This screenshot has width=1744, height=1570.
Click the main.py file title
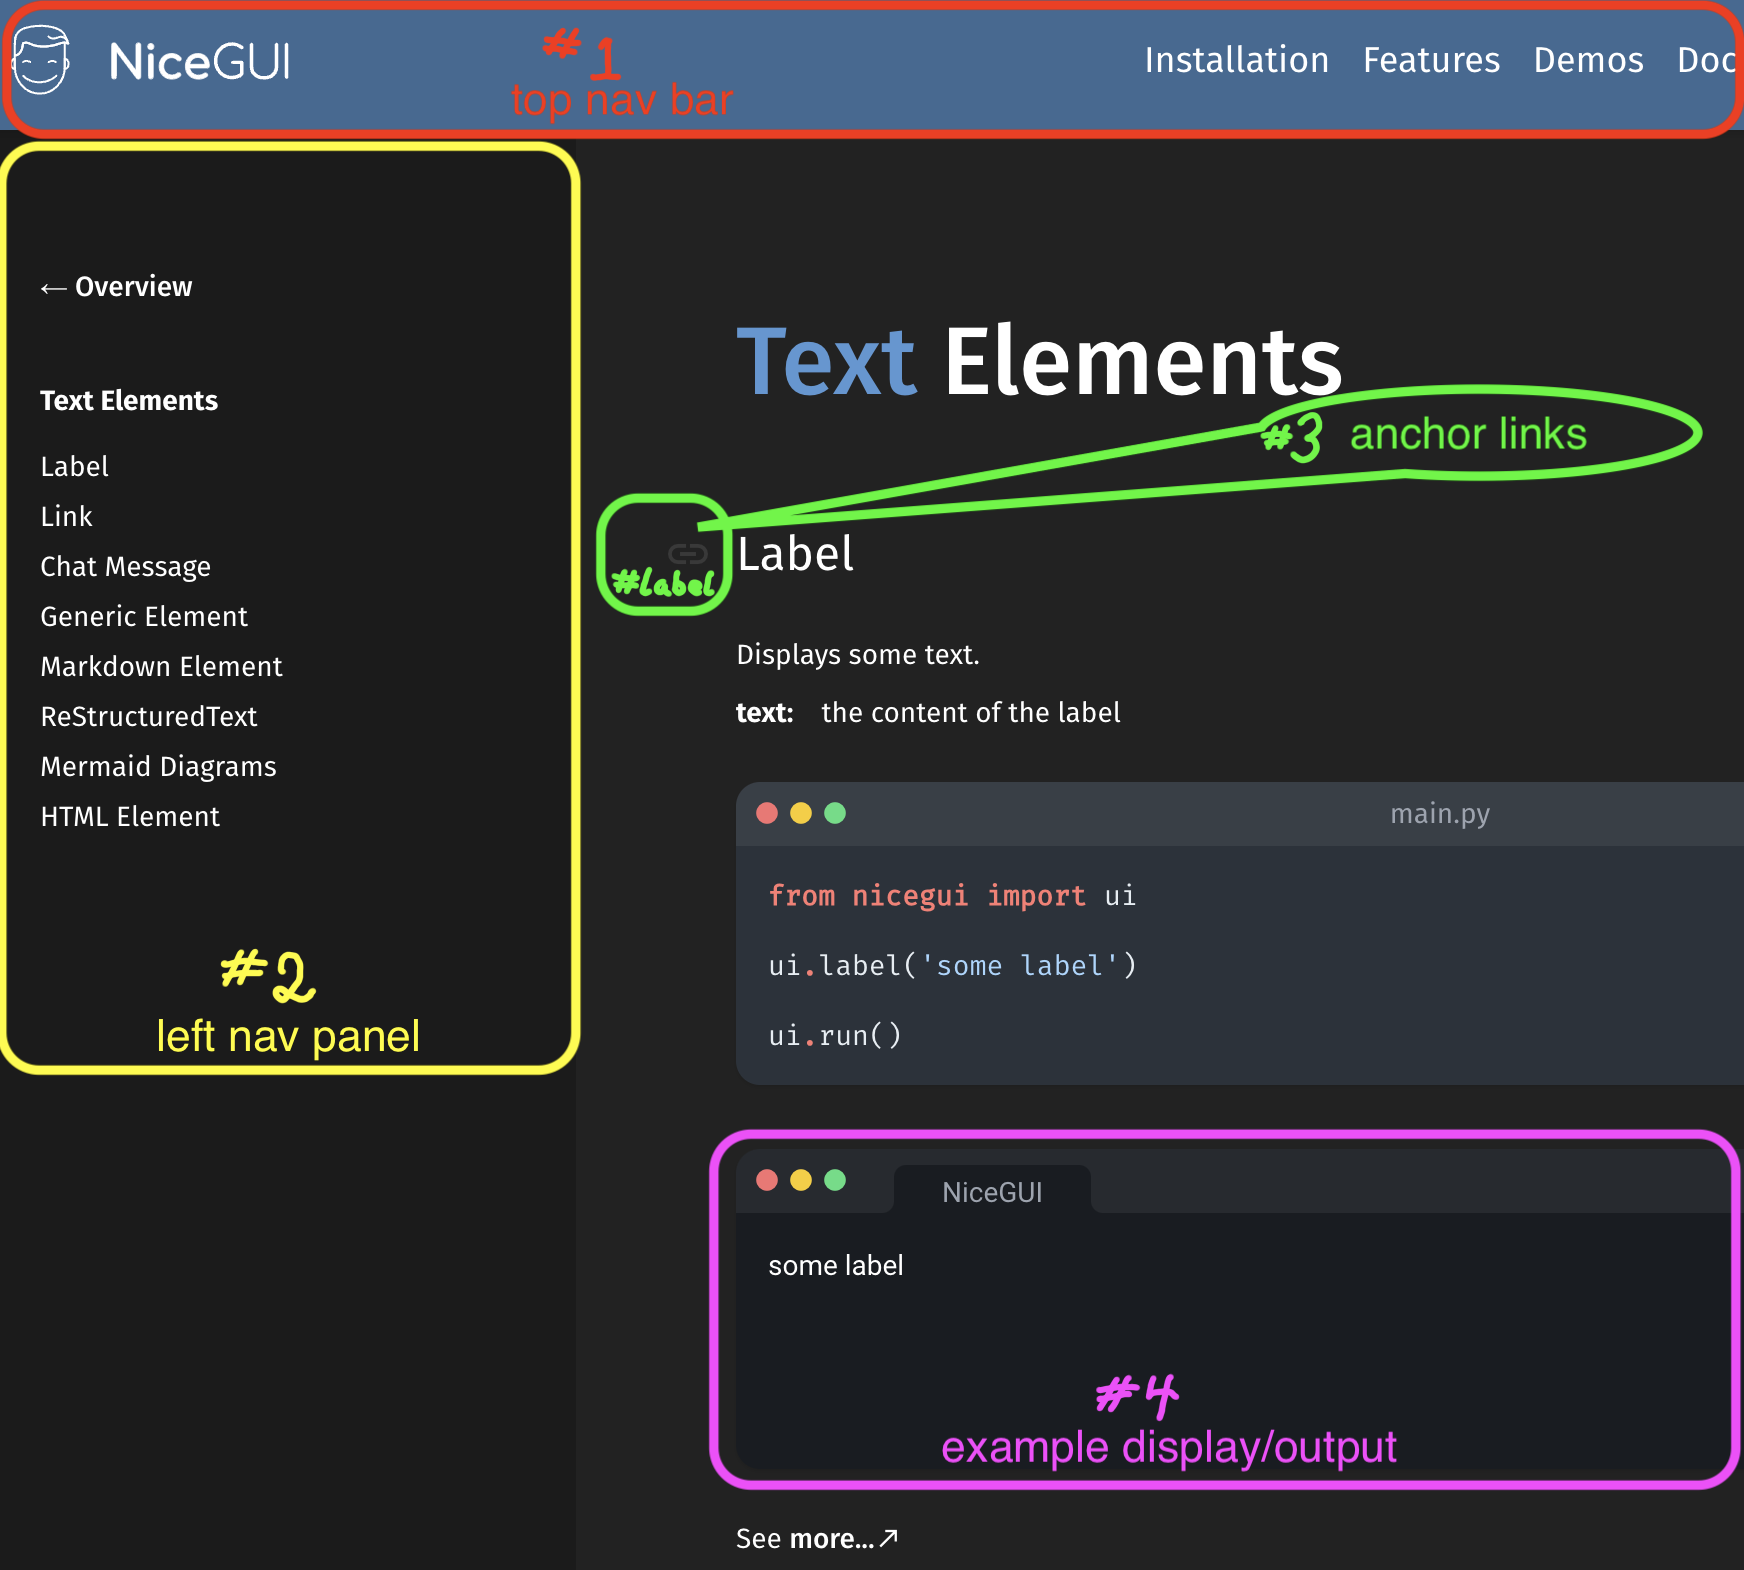(x=1440, y=814)
